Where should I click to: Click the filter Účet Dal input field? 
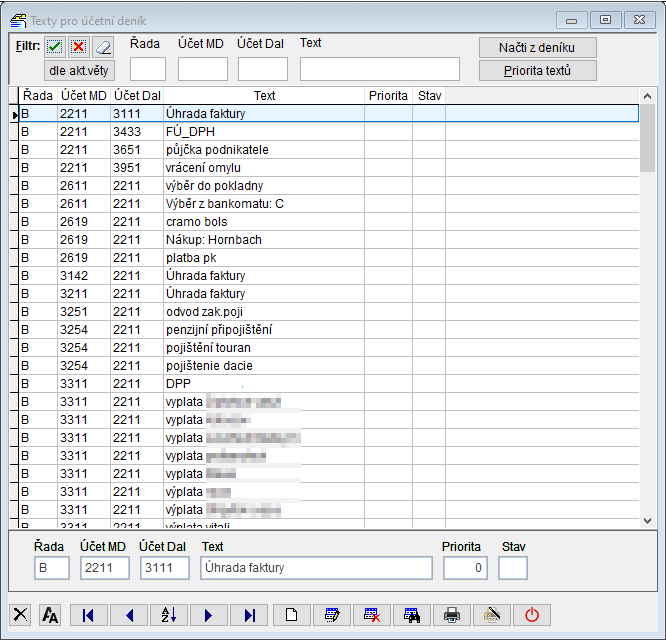click(x=262, y=69)
